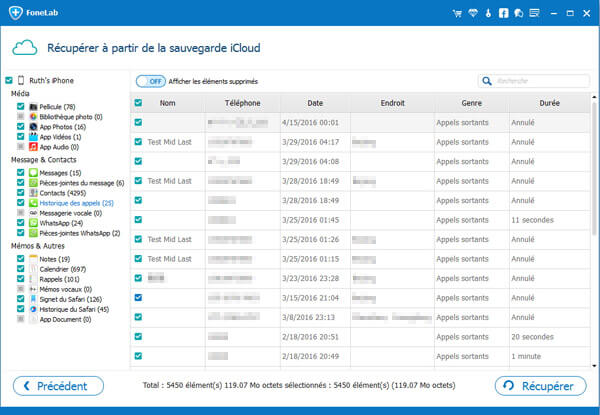Click the Contacts icon
Image resolution: width=600 pixels, height=415 pixels.
(33, 193)
